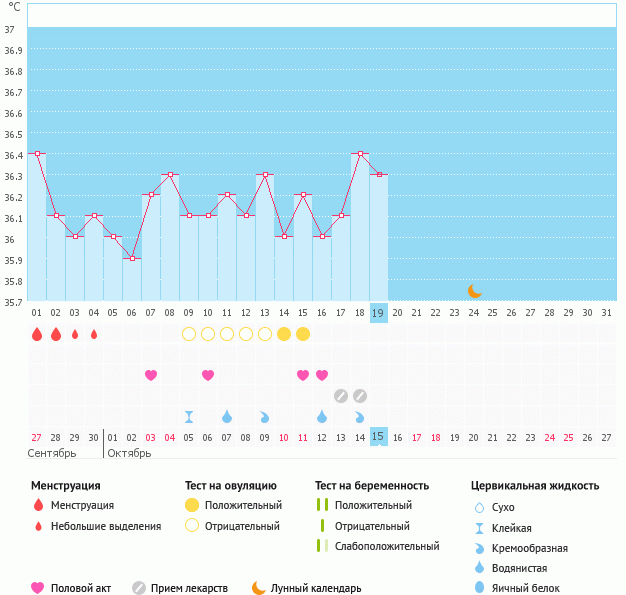Toggle positive ovulation test on day 15

(x=303, y=334)
